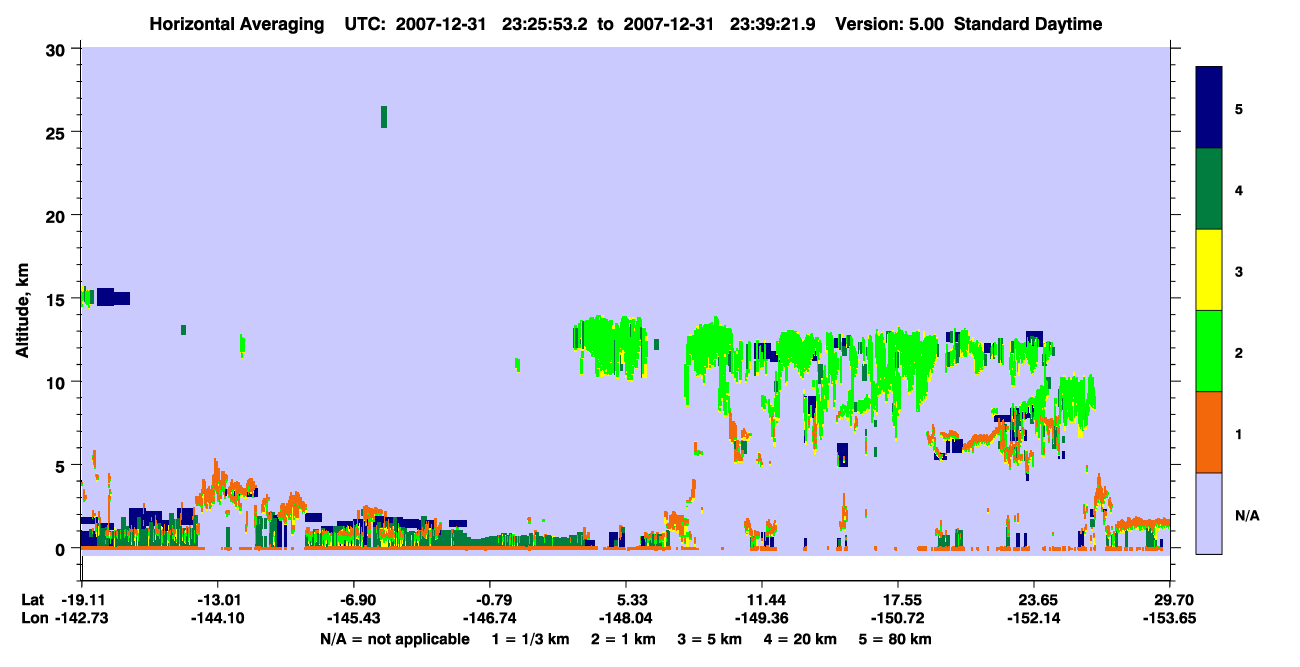Click the latitude label 5.33
The image size is (1300, 667).
point(625,600)
